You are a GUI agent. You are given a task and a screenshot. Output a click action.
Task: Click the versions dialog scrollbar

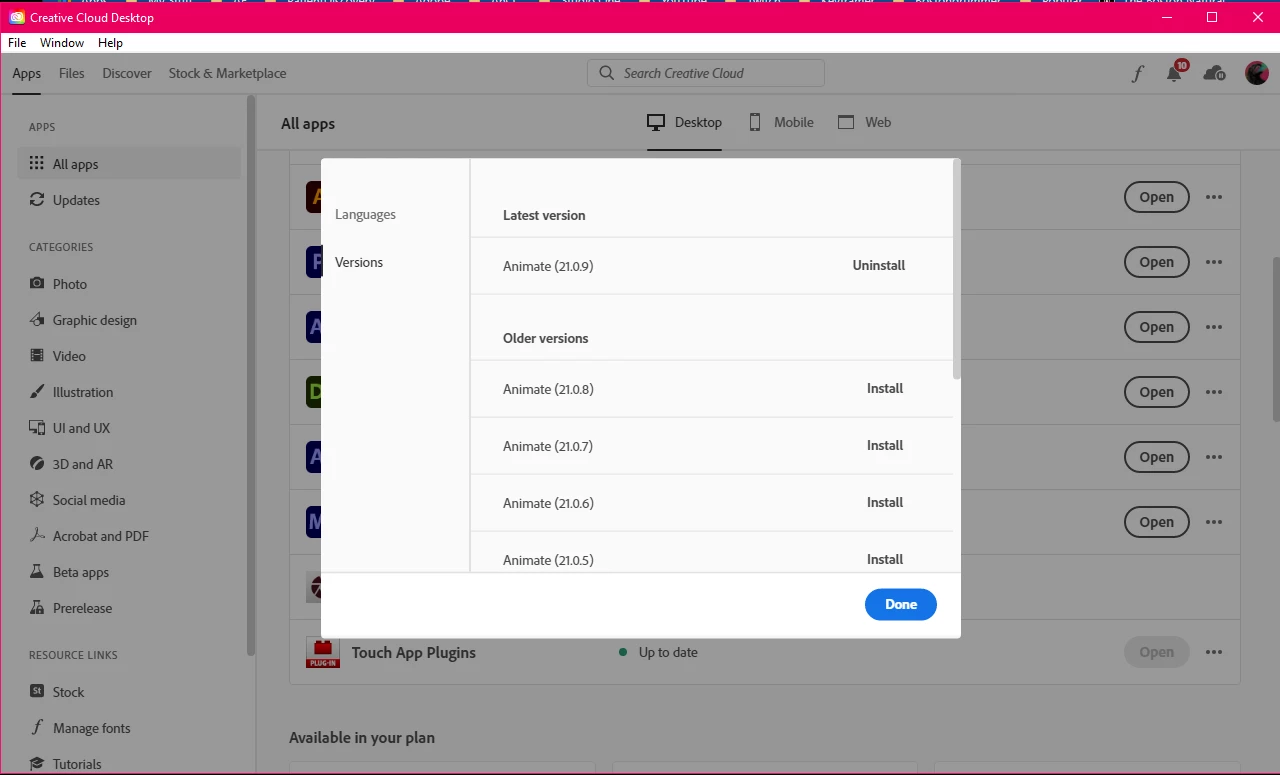(x=957, y=270)
